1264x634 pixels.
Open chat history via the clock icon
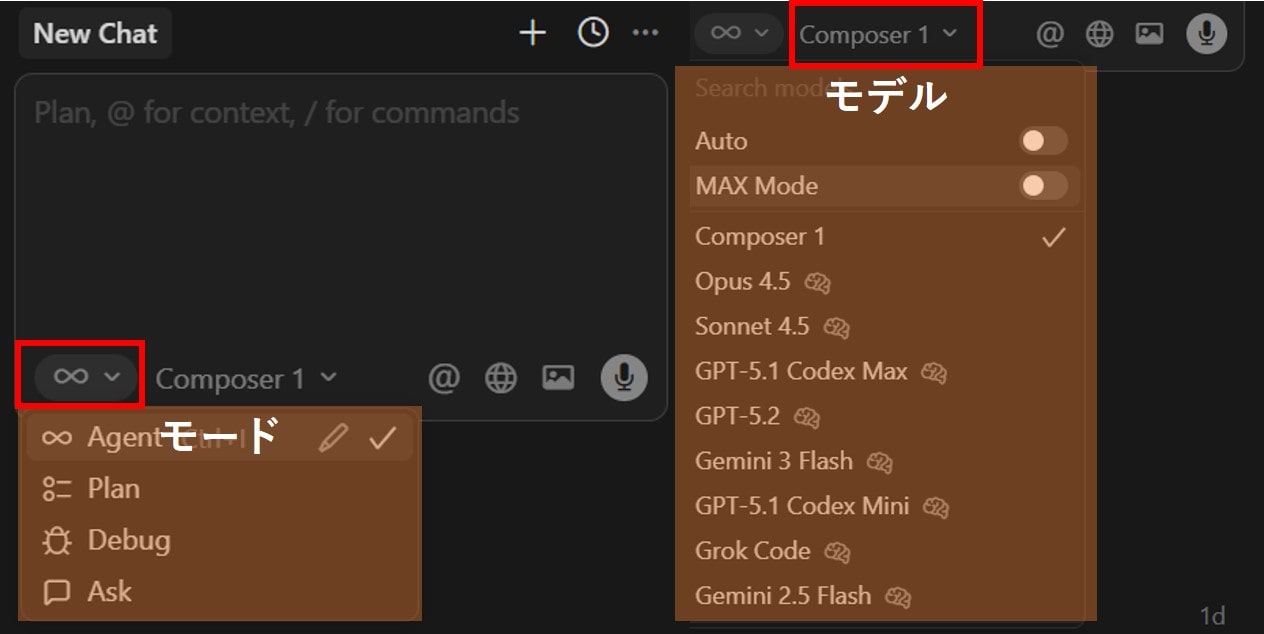click(592, 32)
